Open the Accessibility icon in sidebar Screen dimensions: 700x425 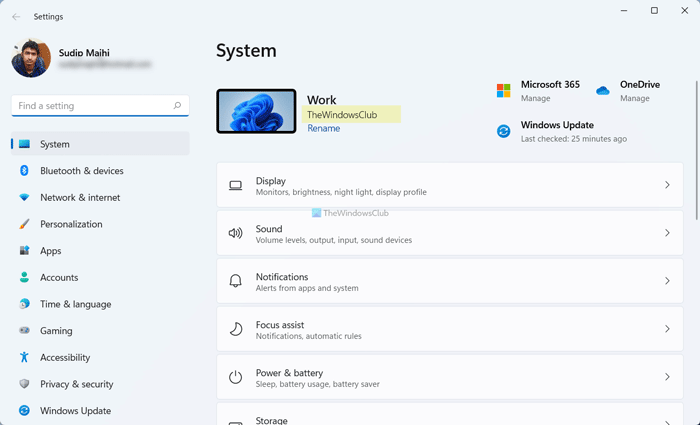(24, 357)
